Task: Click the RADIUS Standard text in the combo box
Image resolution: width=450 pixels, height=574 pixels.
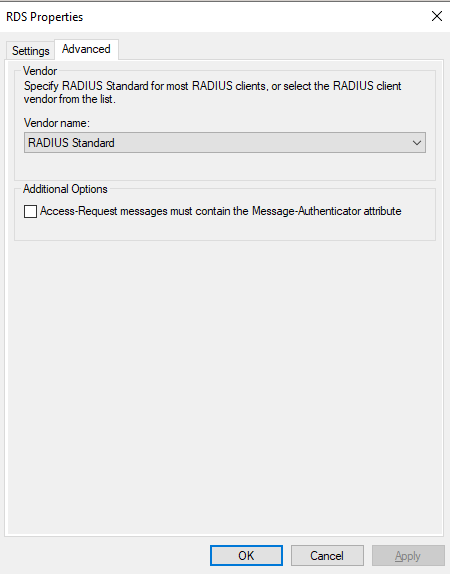Action: coord(71,143)
